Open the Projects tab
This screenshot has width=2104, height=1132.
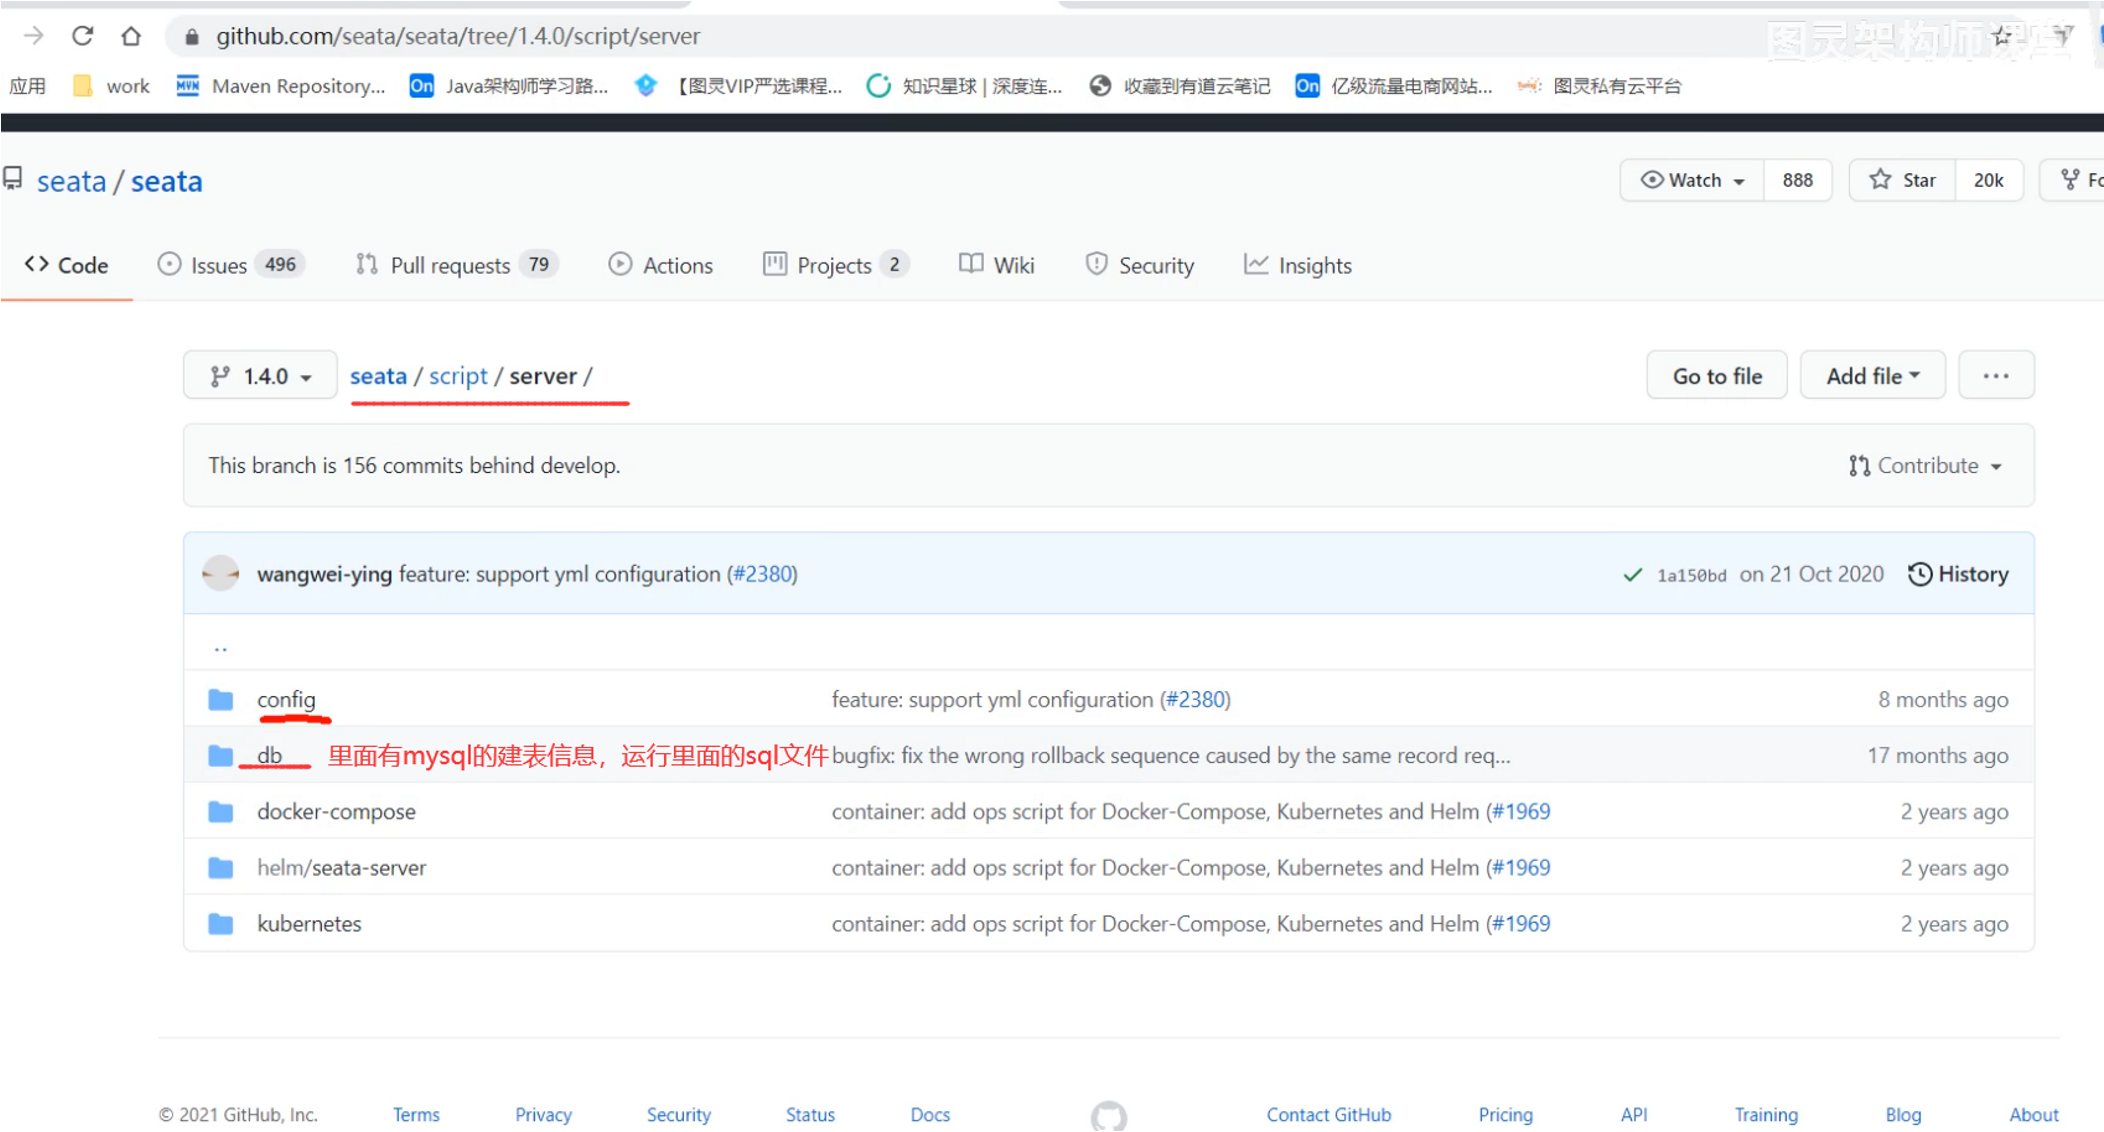click(x=836, y=265)
